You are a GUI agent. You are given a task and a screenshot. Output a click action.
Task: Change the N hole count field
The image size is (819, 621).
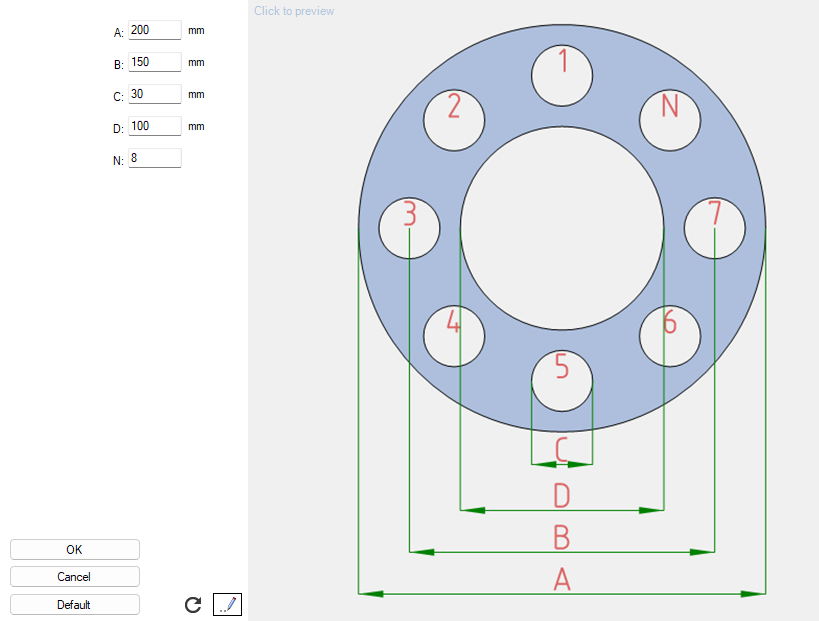coord(154,157)
